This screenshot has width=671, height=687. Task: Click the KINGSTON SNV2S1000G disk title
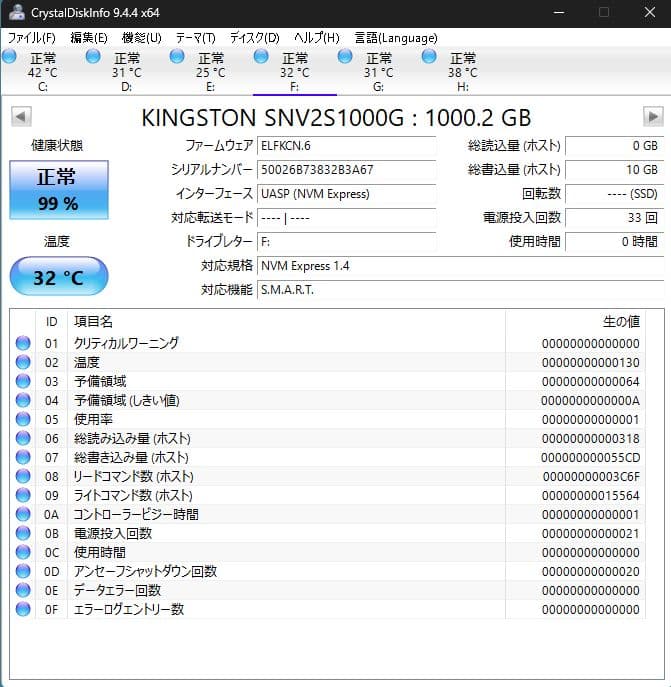[336, 117]
